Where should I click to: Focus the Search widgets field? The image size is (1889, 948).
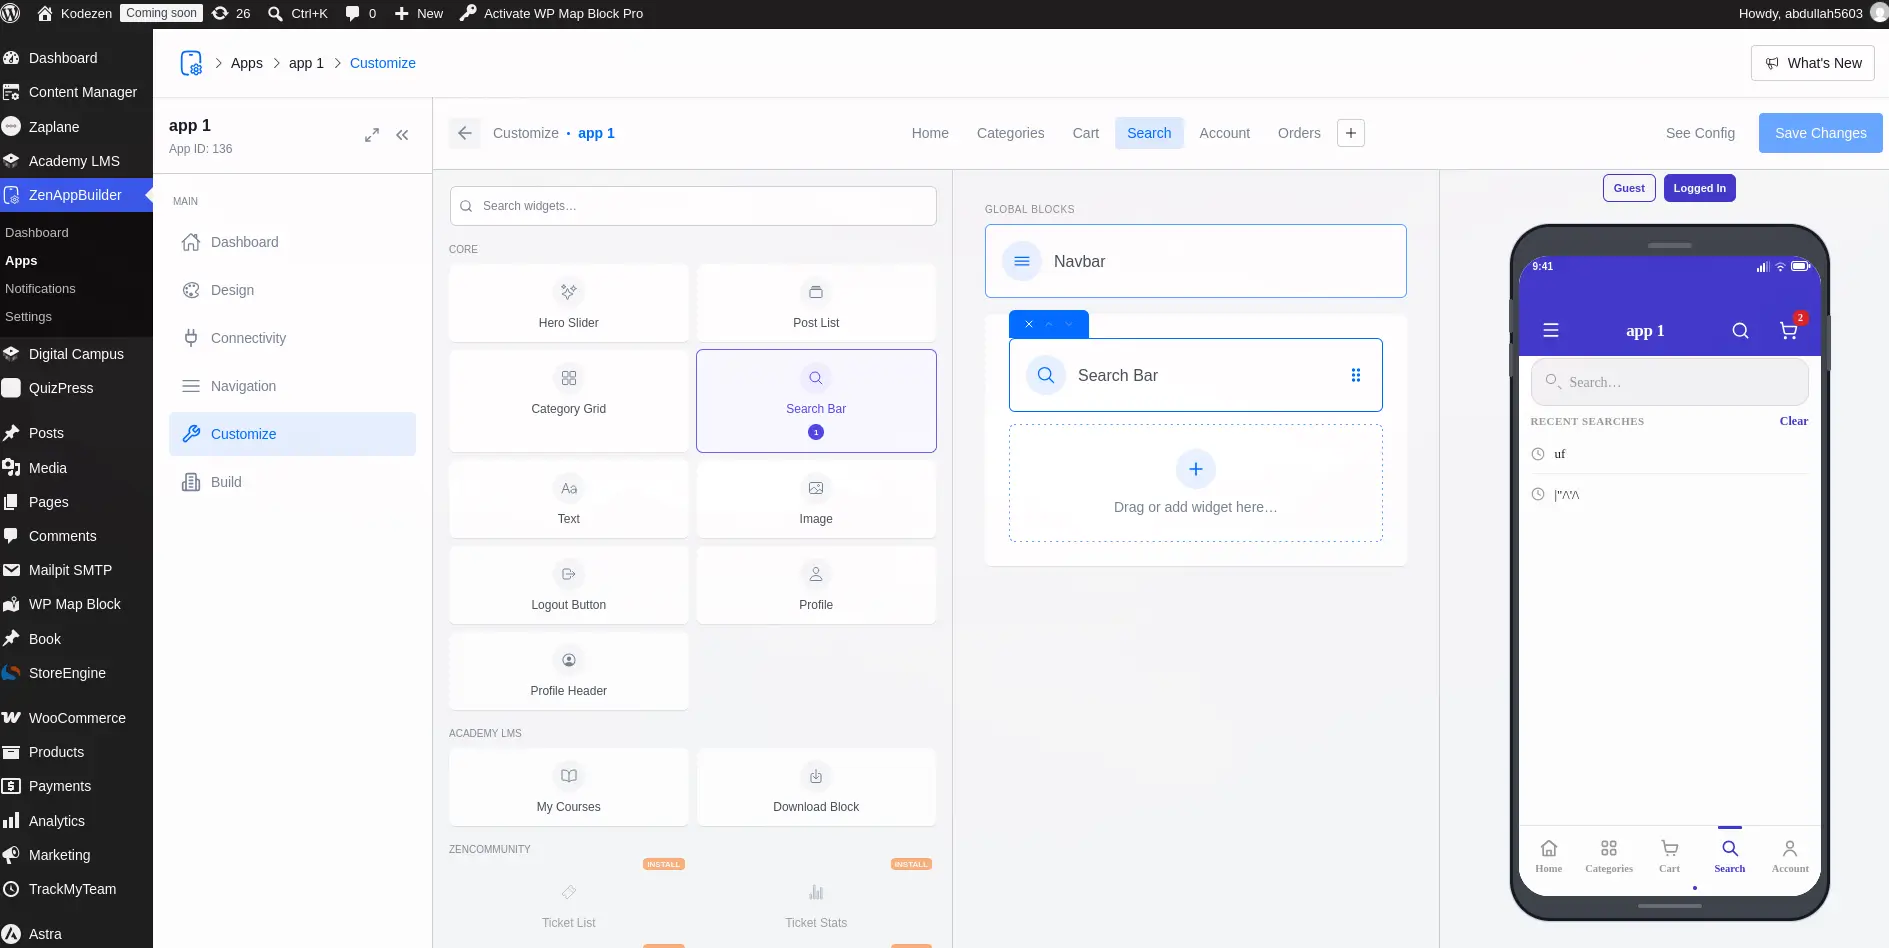(x=693, y=206)
